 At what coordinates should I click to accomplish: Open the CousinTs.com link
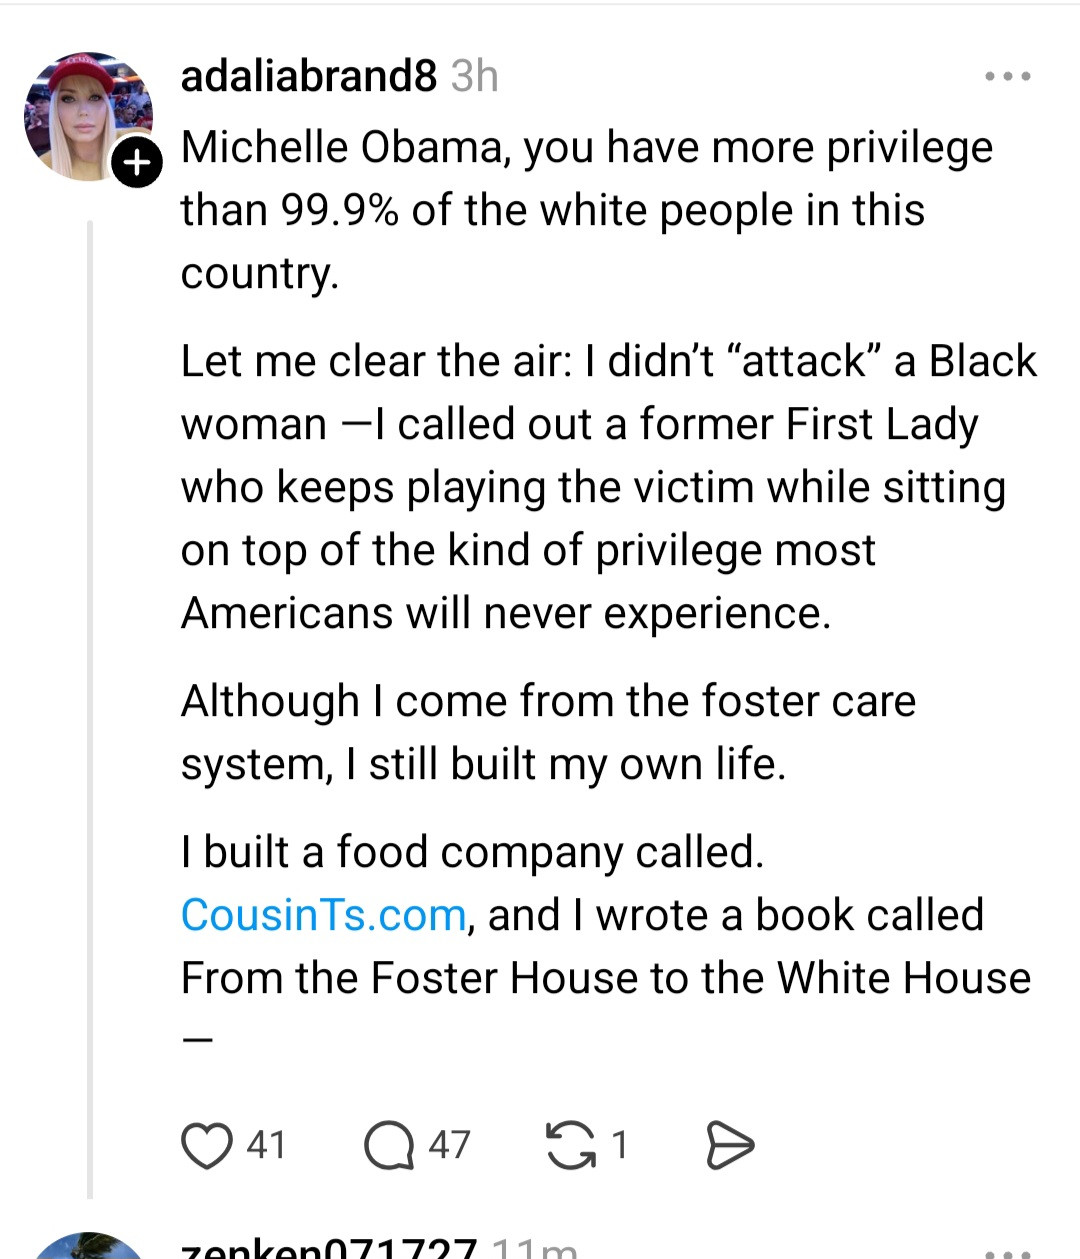323,915
